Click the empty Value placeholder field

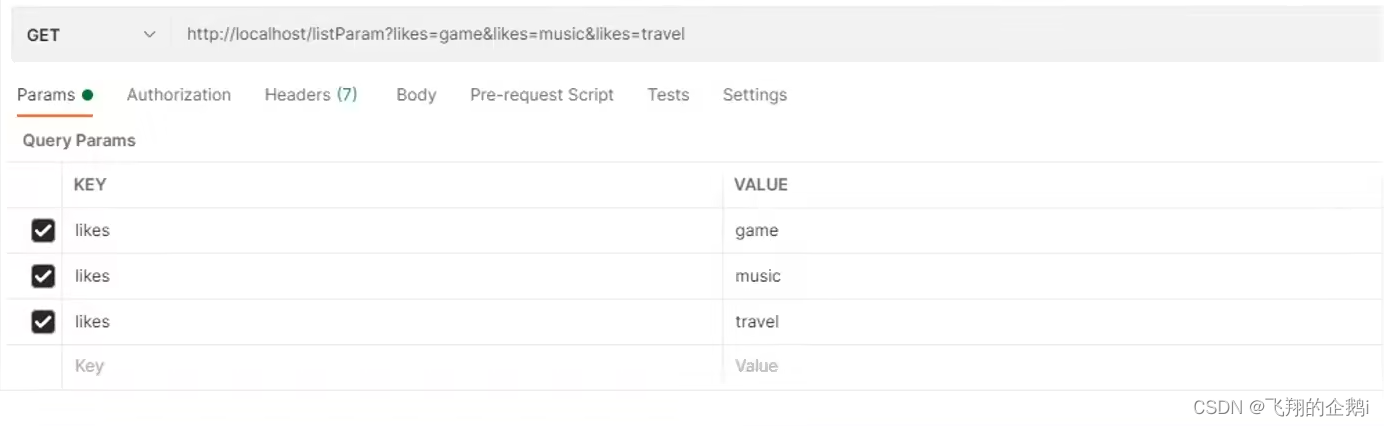click(1052, 367)
